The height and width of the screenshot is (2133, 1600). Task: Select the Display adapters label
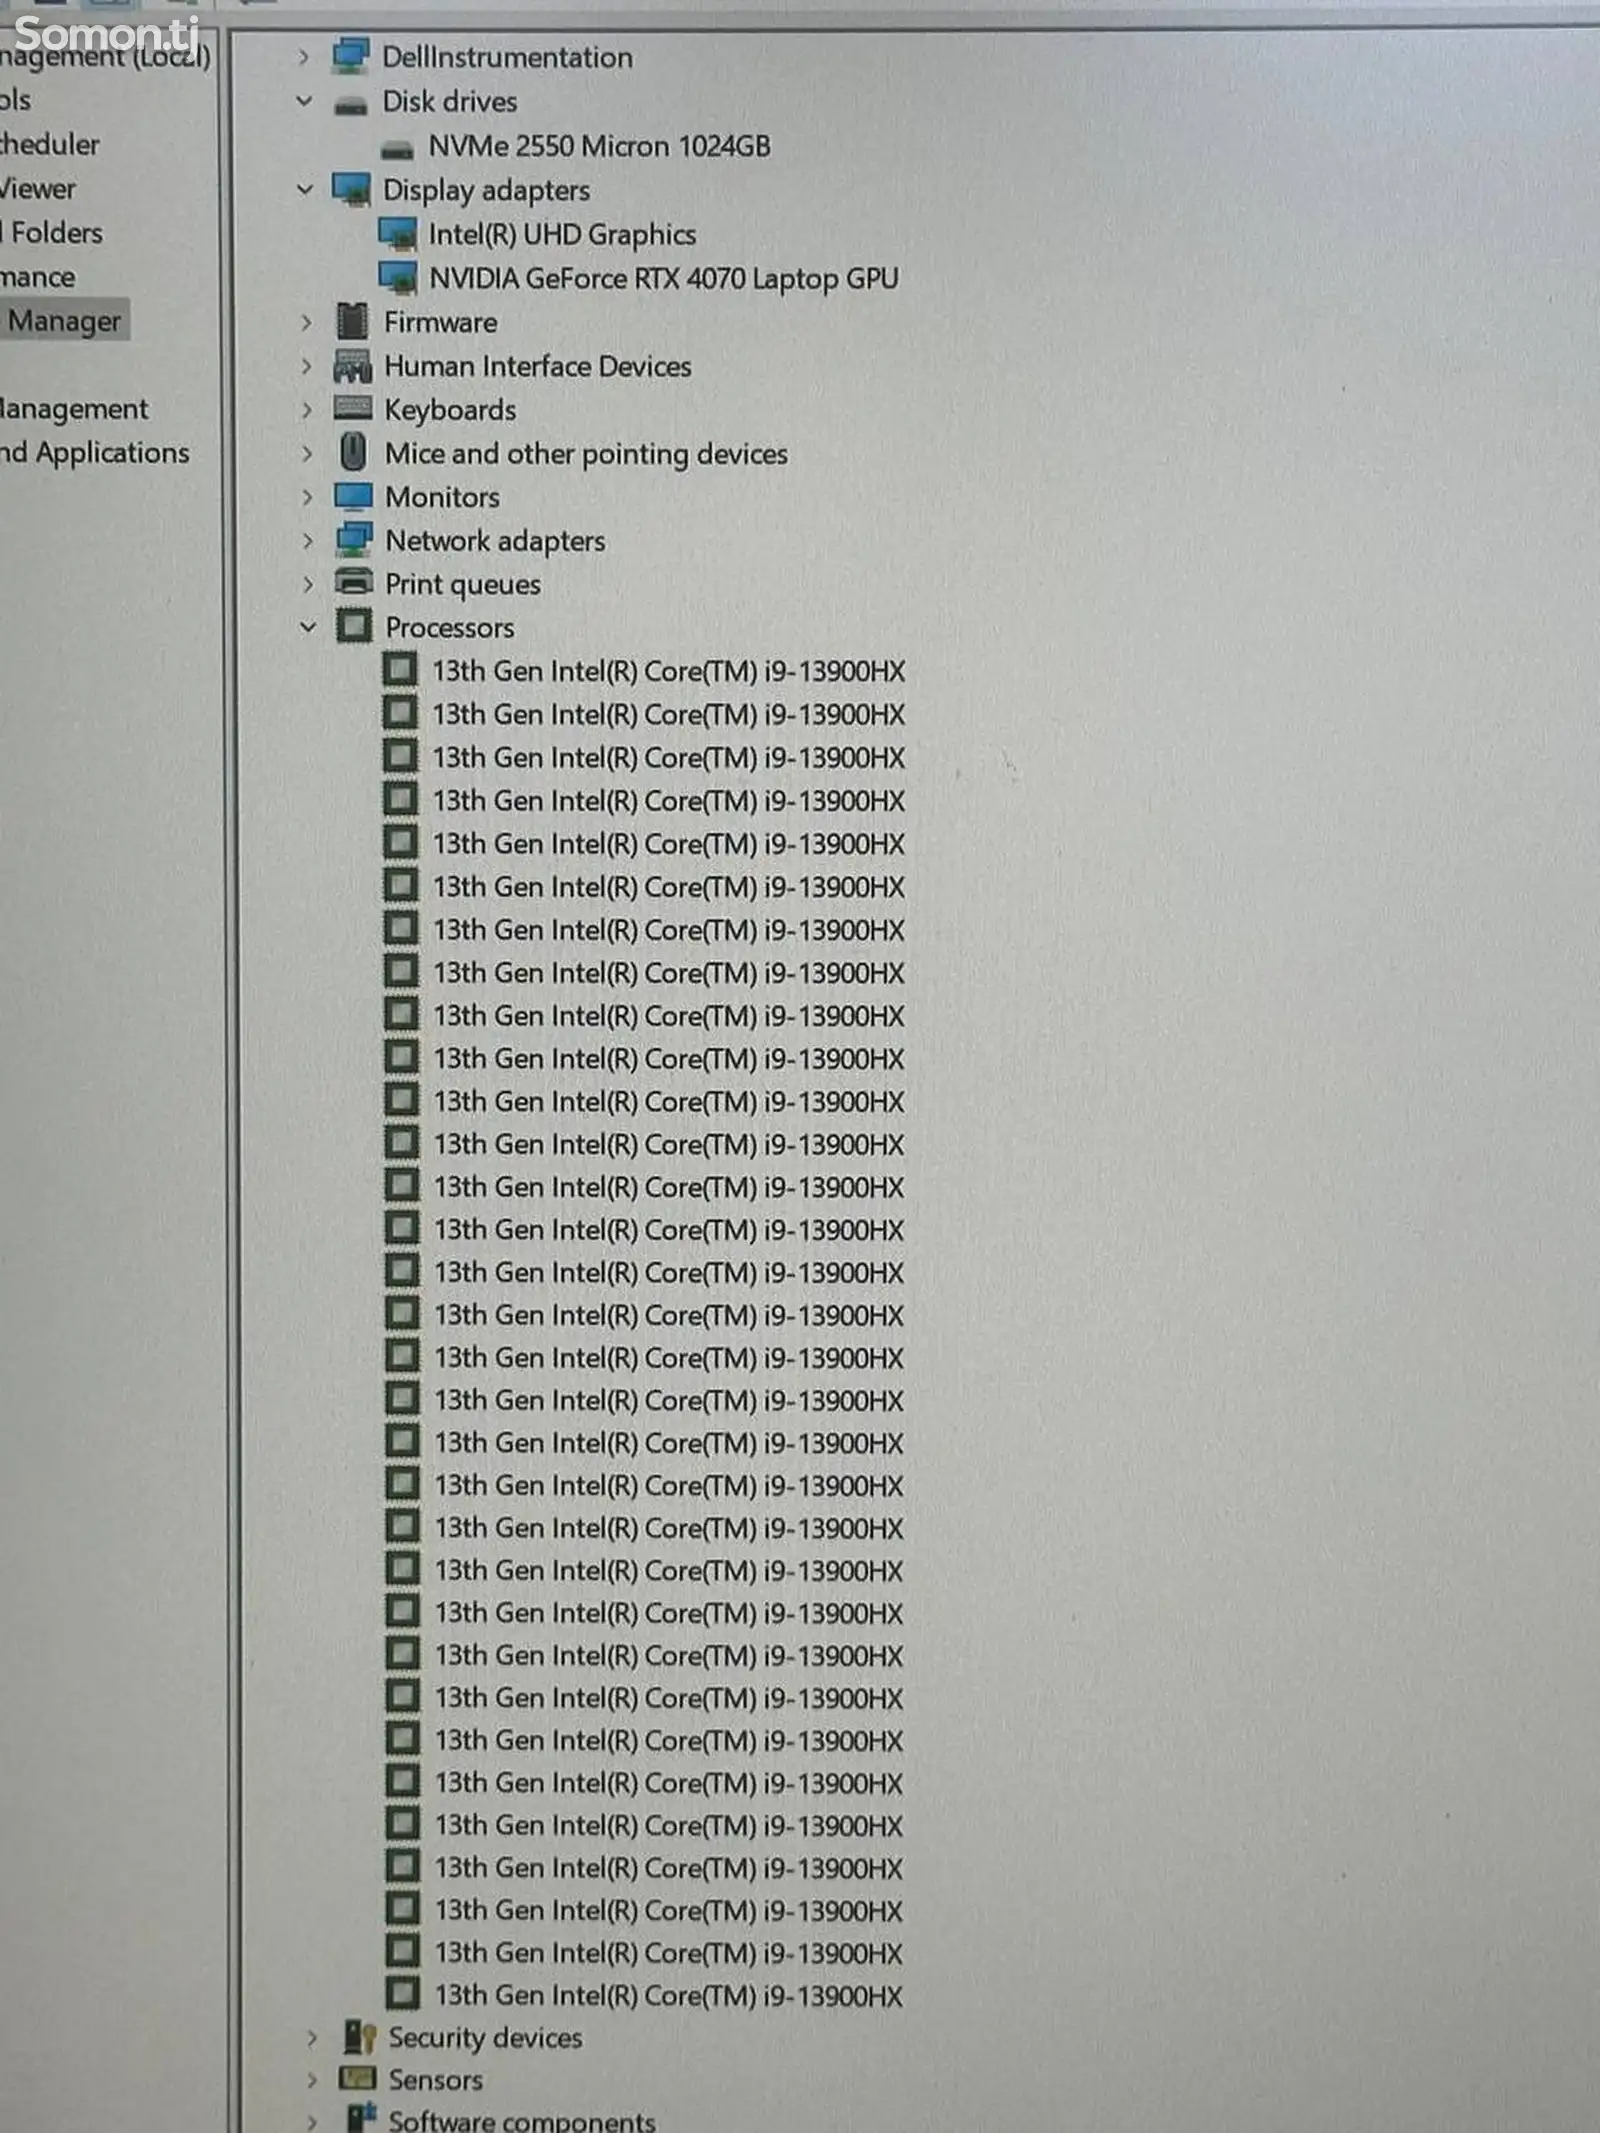(486, 190)
